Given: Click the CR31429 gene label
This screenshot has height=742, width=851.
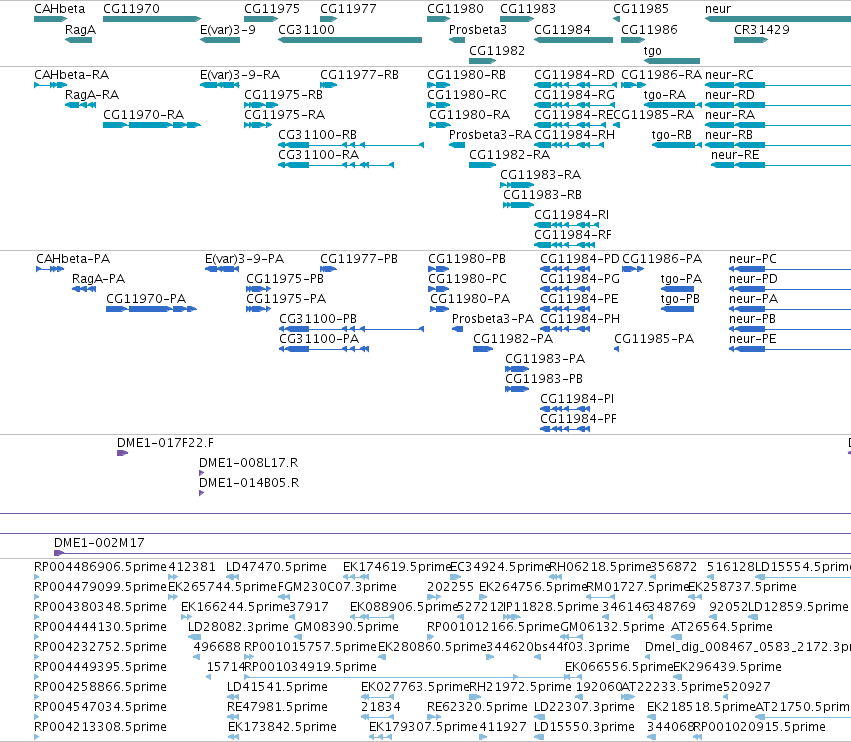Looking at the screenshot, I should pyautogui.click(x=762, y=30).
